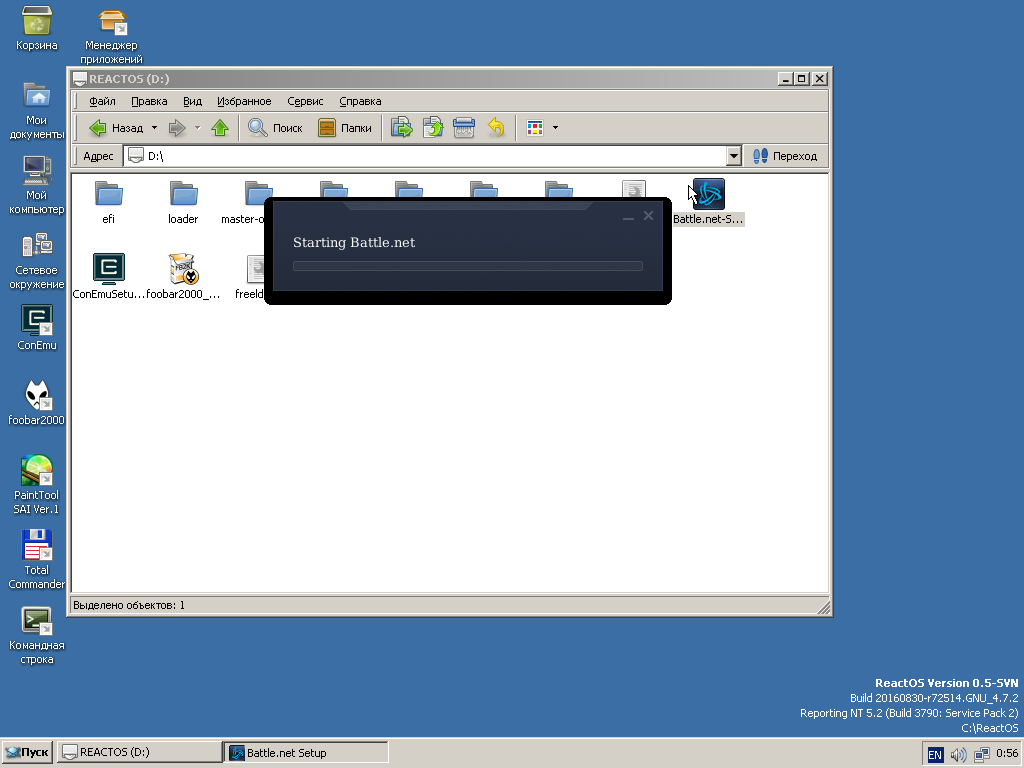This screenshot has height=768, width=1024.
Task: Expand the Views dropdown arrow
Action: pyautogui.click(x=556, y=128)
